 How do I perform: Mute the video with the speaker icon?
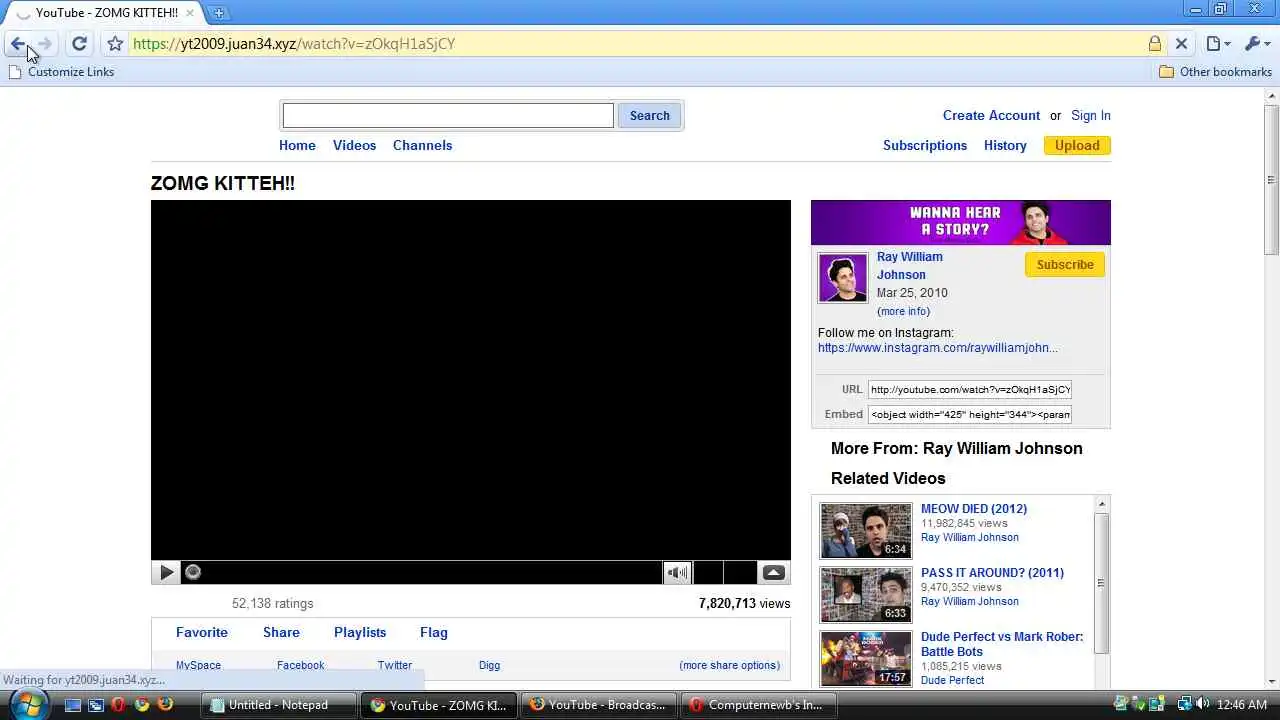coord(677,573)
